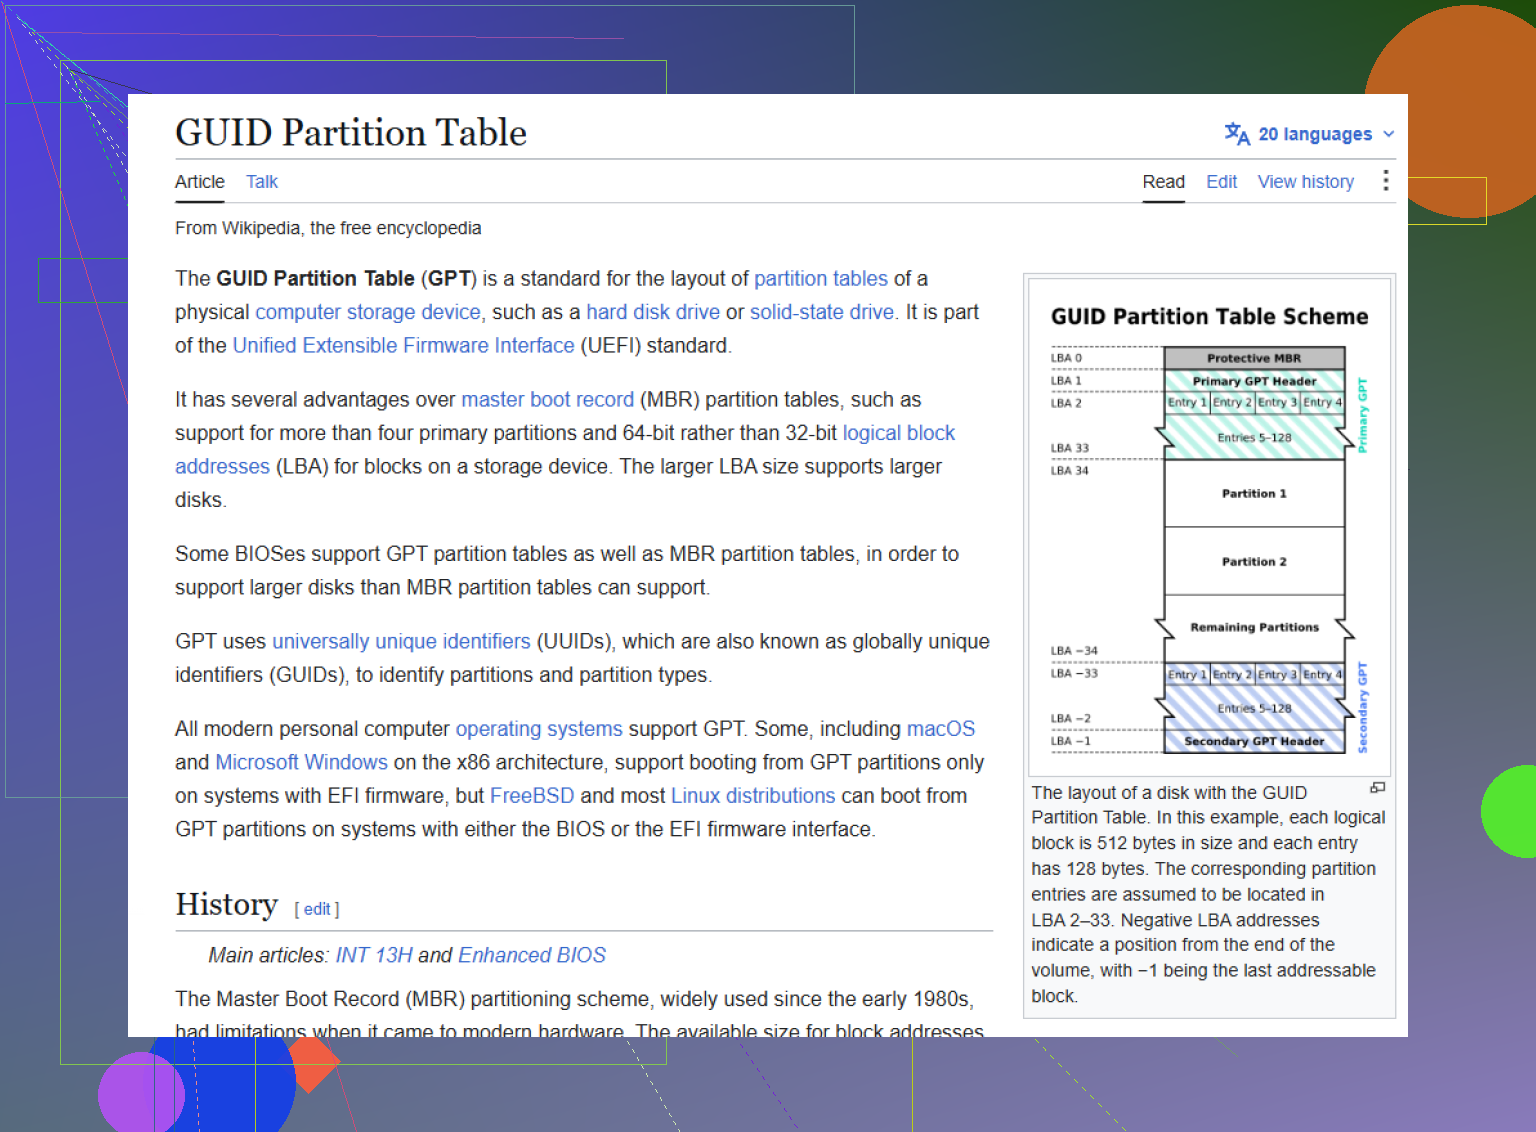Select the Read tab
1536x1132 pixels.
point(1164,182)
